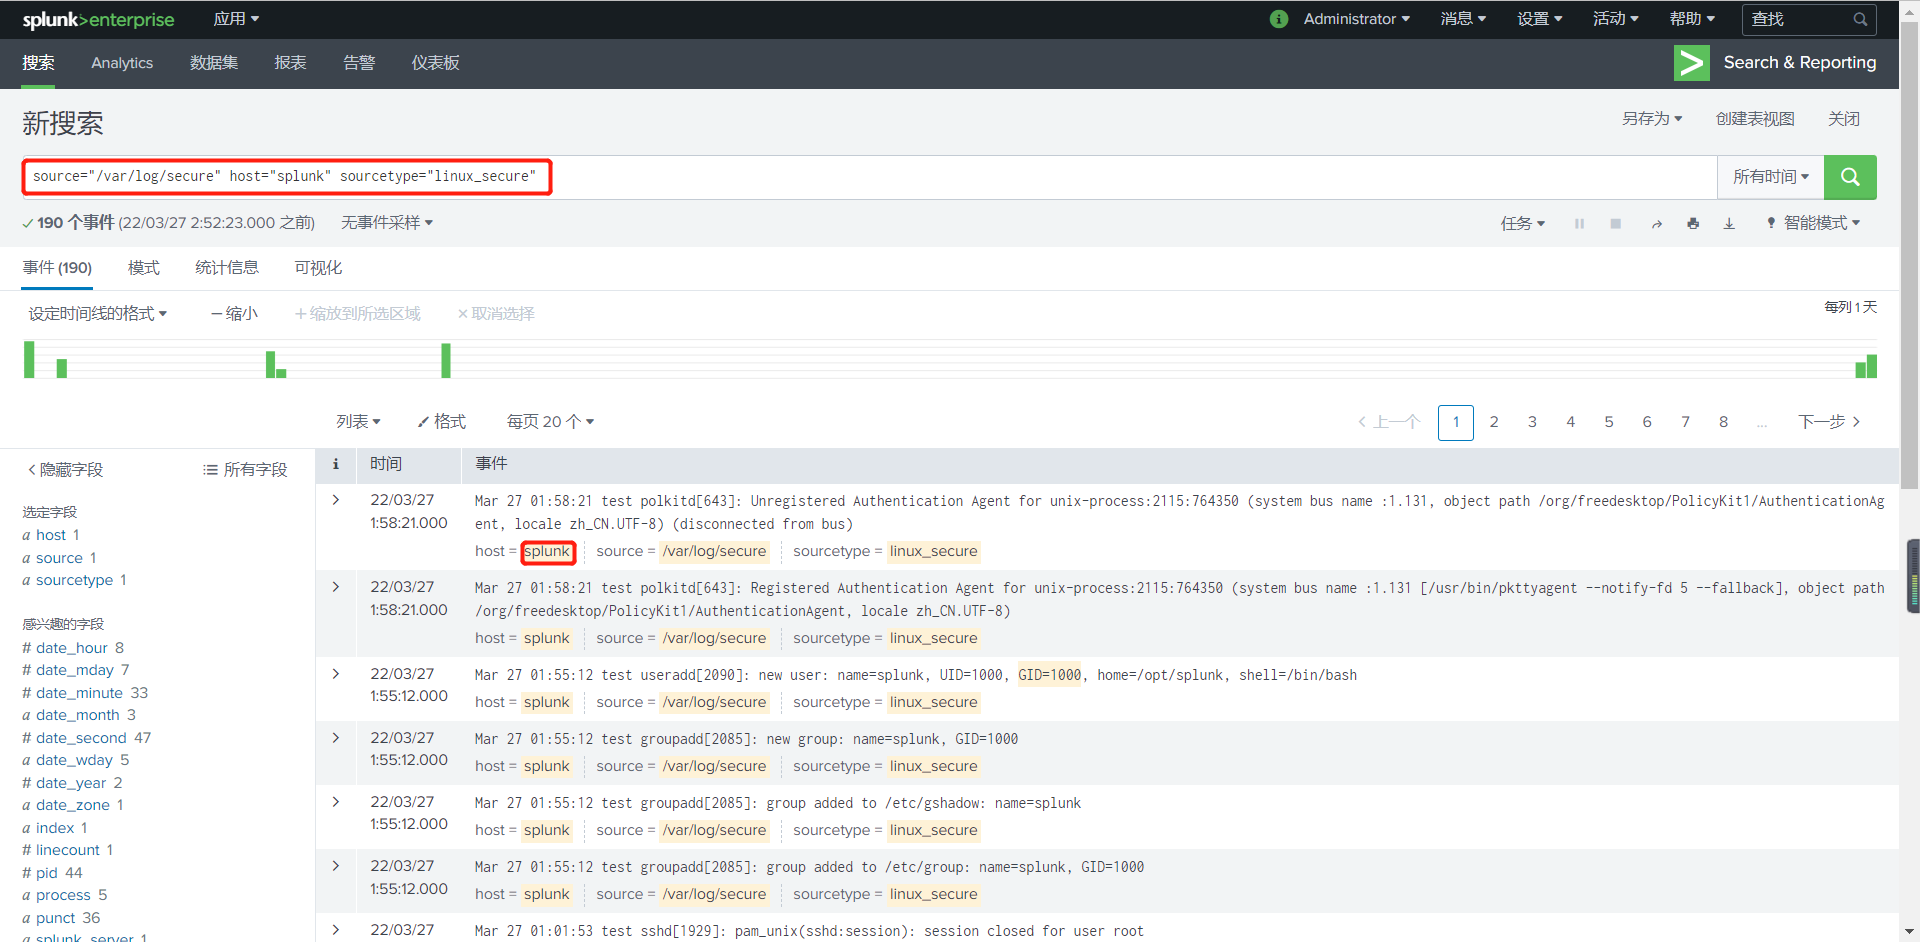
Task: Go to results page 2
Action: pyautogui.click(x=1494, y=422)
